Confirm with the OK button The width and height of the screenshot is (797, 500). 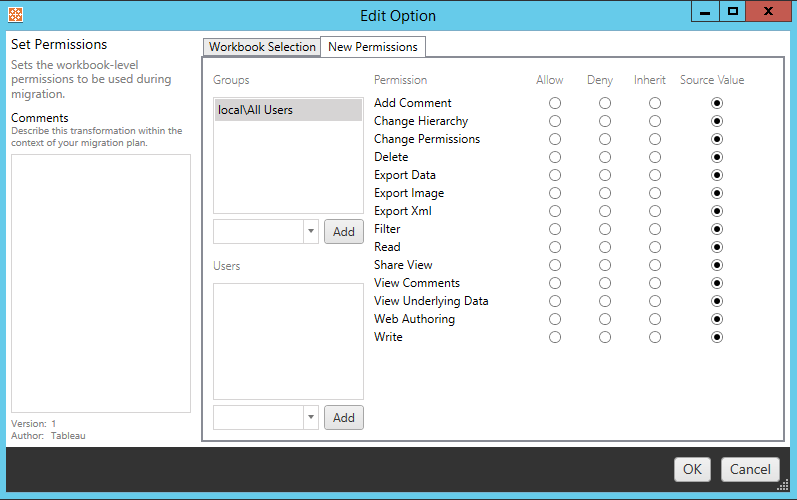[x=692, y=469]
